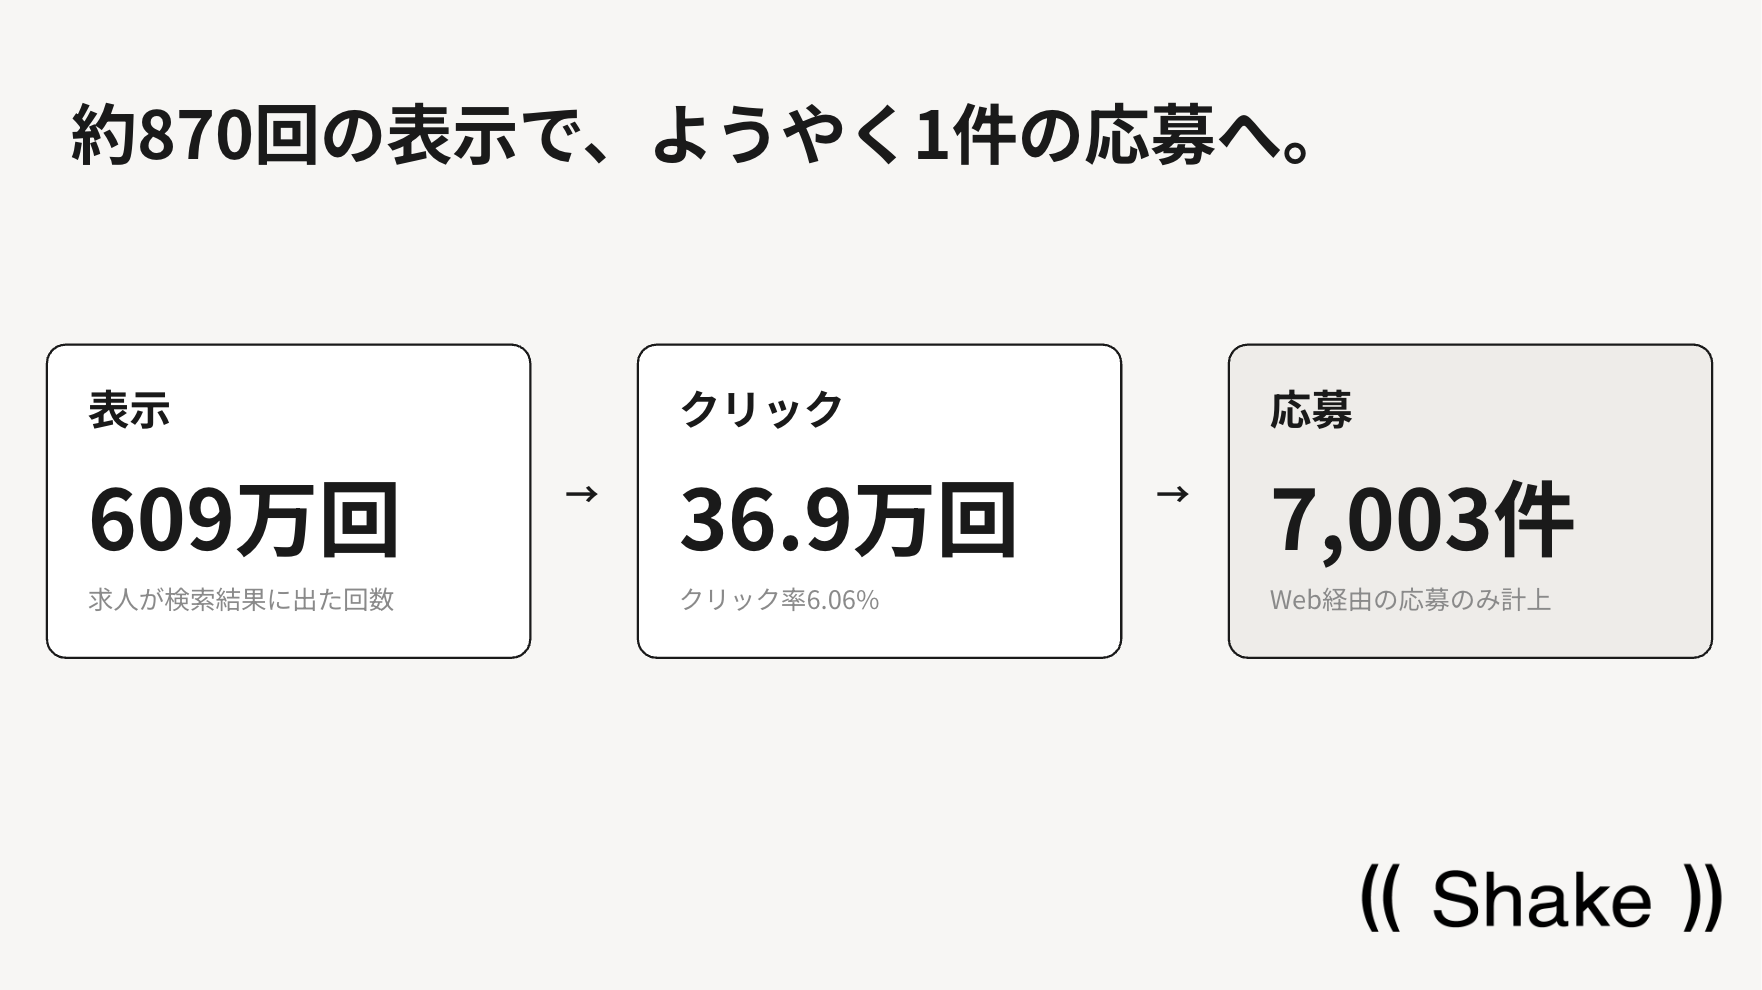Click the 609万回 figure
Image resolution: width=1762 pixels, height=990 pixels.
tap(245, 519)
